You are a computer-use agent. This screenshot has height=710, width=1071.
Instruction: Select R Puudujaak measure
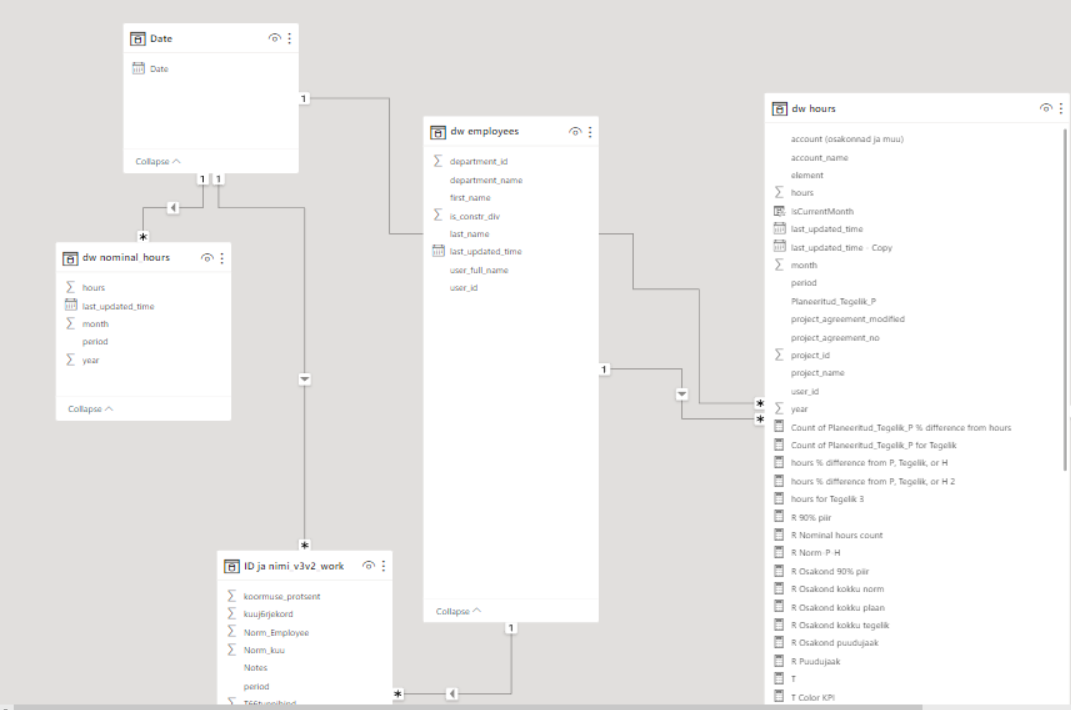816,661
